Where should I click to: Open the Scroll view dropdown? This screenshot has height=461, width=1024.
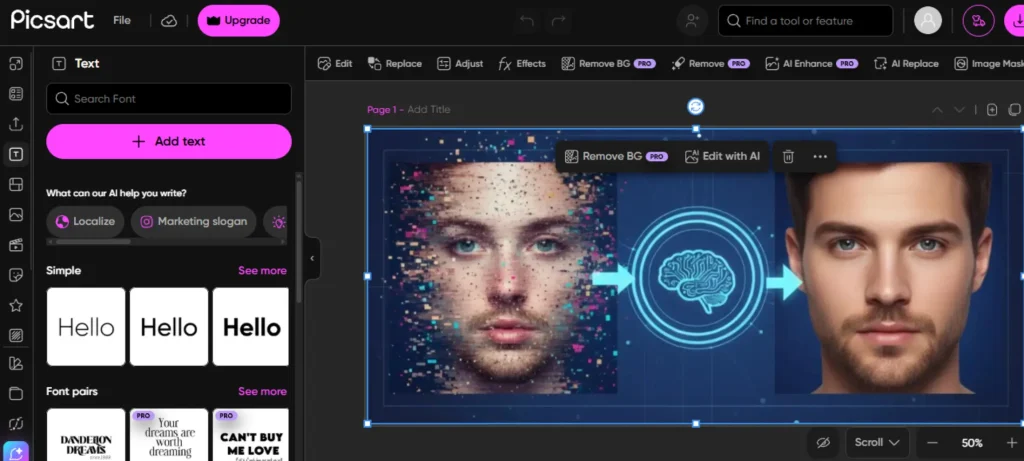pos(877,443)
